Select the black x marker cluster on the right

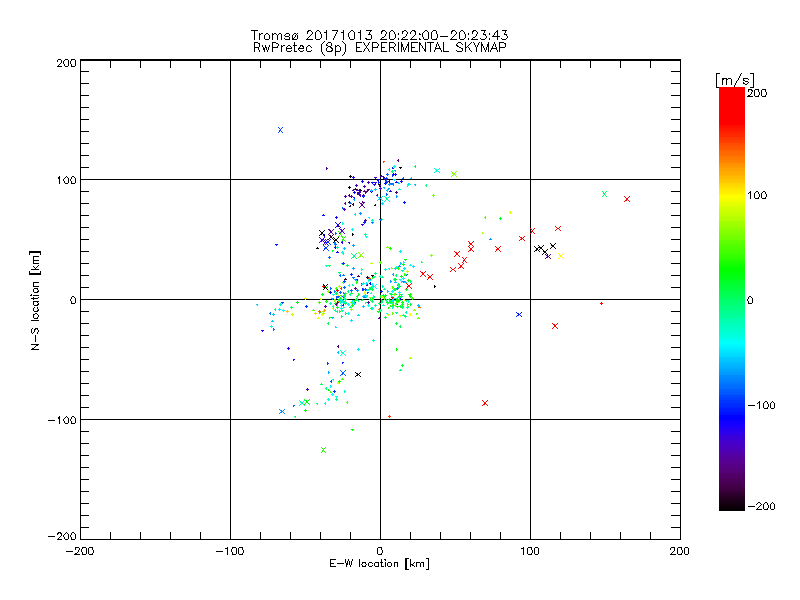click(543, 249)
